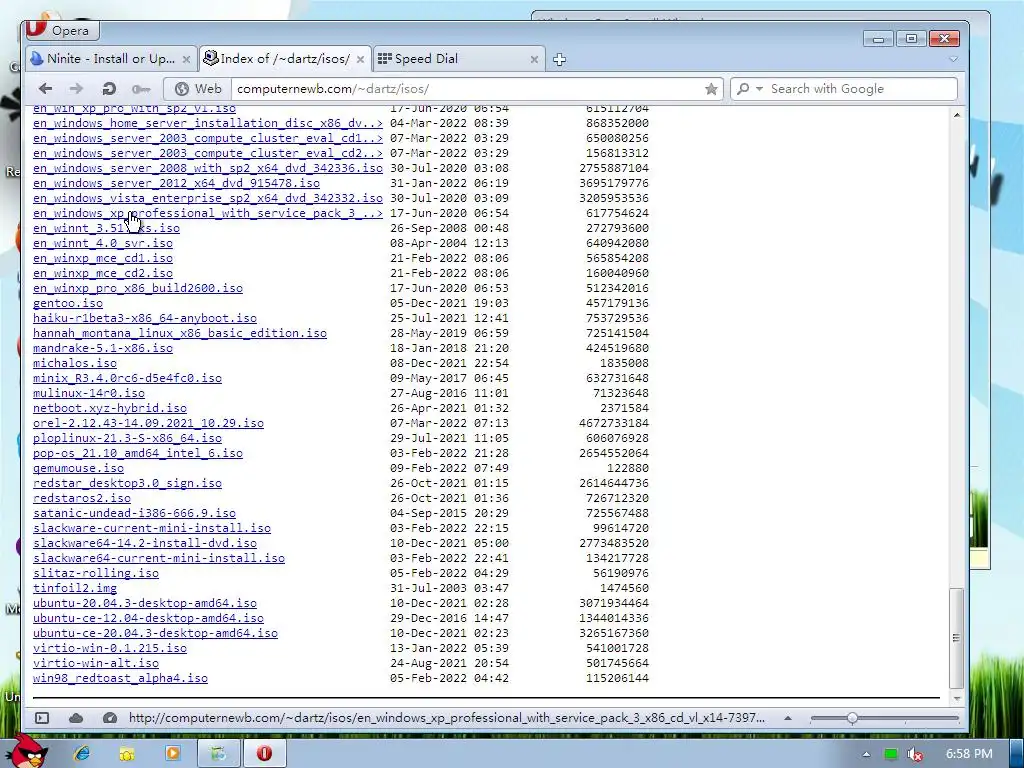Click the muted volume tray icon

[x=914, y=754]
